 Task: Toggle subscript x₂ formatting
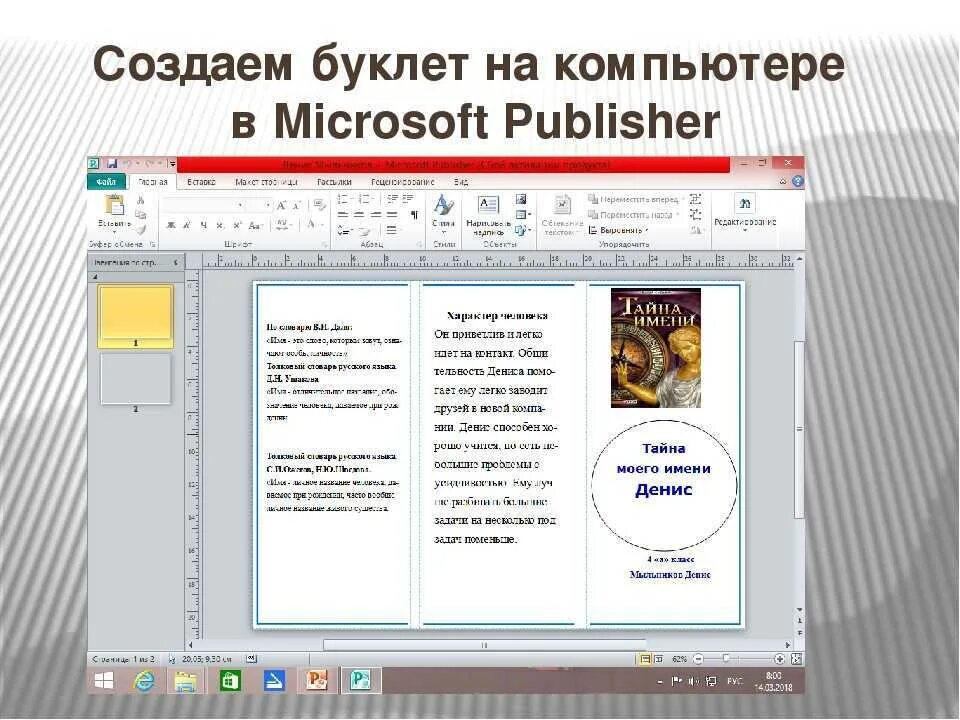220,225
